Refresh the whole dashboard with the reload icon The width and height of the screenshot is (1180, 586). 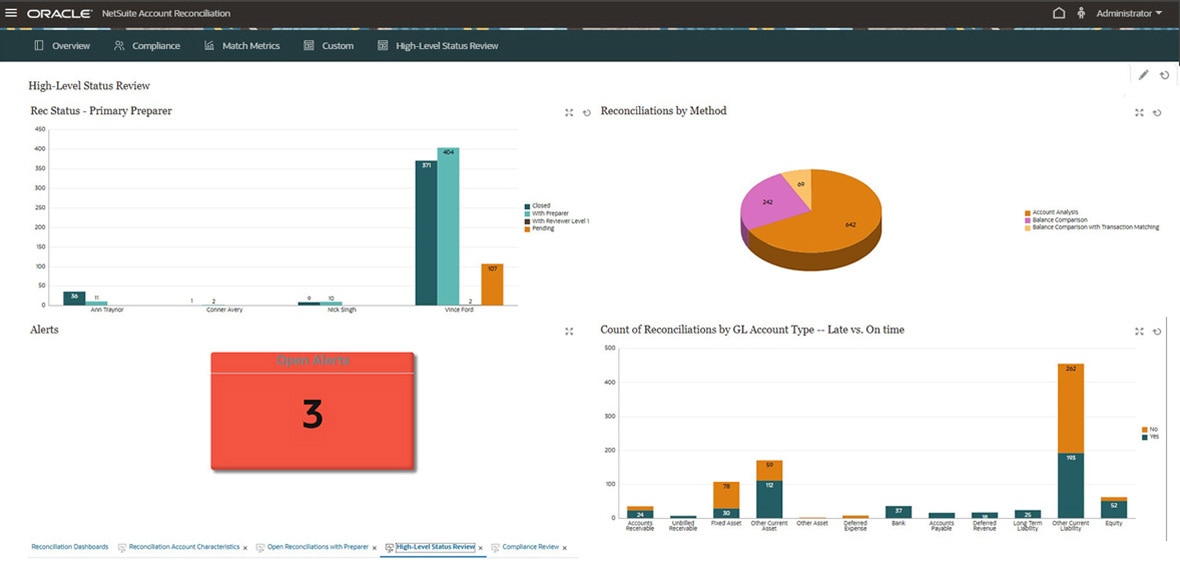click(x=1164, y=75)
